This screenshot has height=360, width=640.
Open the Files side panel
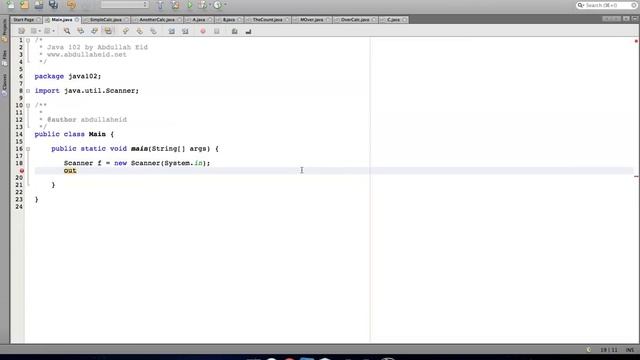coord(4,58)
